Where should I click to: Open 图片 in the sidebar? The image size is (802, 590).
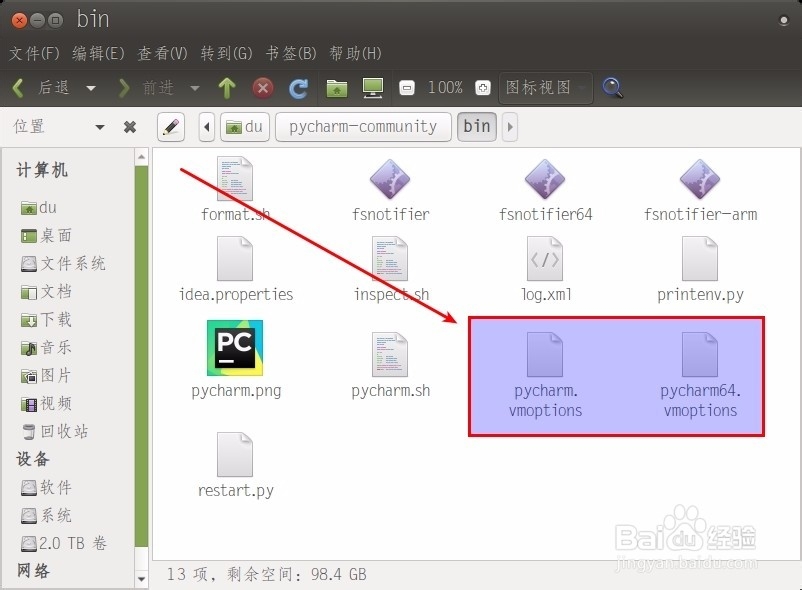[46, 376]
